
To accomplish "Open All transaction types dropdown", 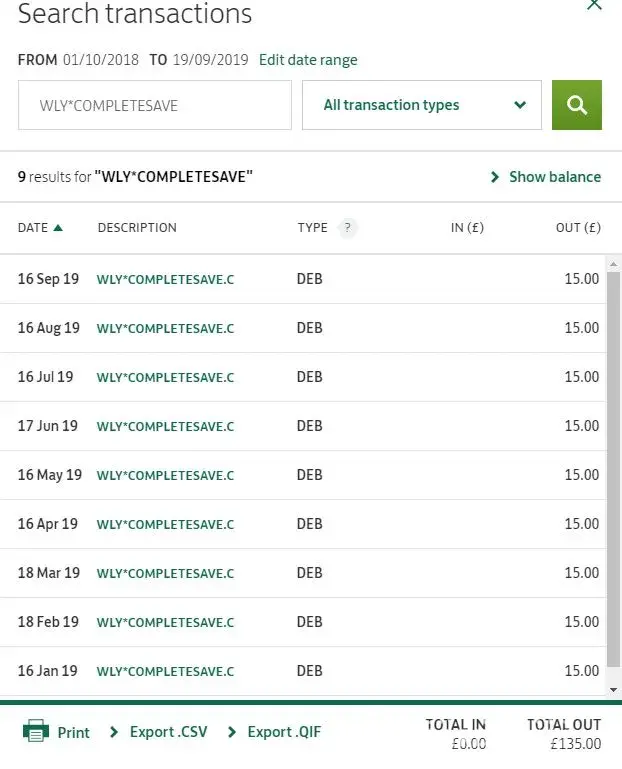I will (421, 105).
